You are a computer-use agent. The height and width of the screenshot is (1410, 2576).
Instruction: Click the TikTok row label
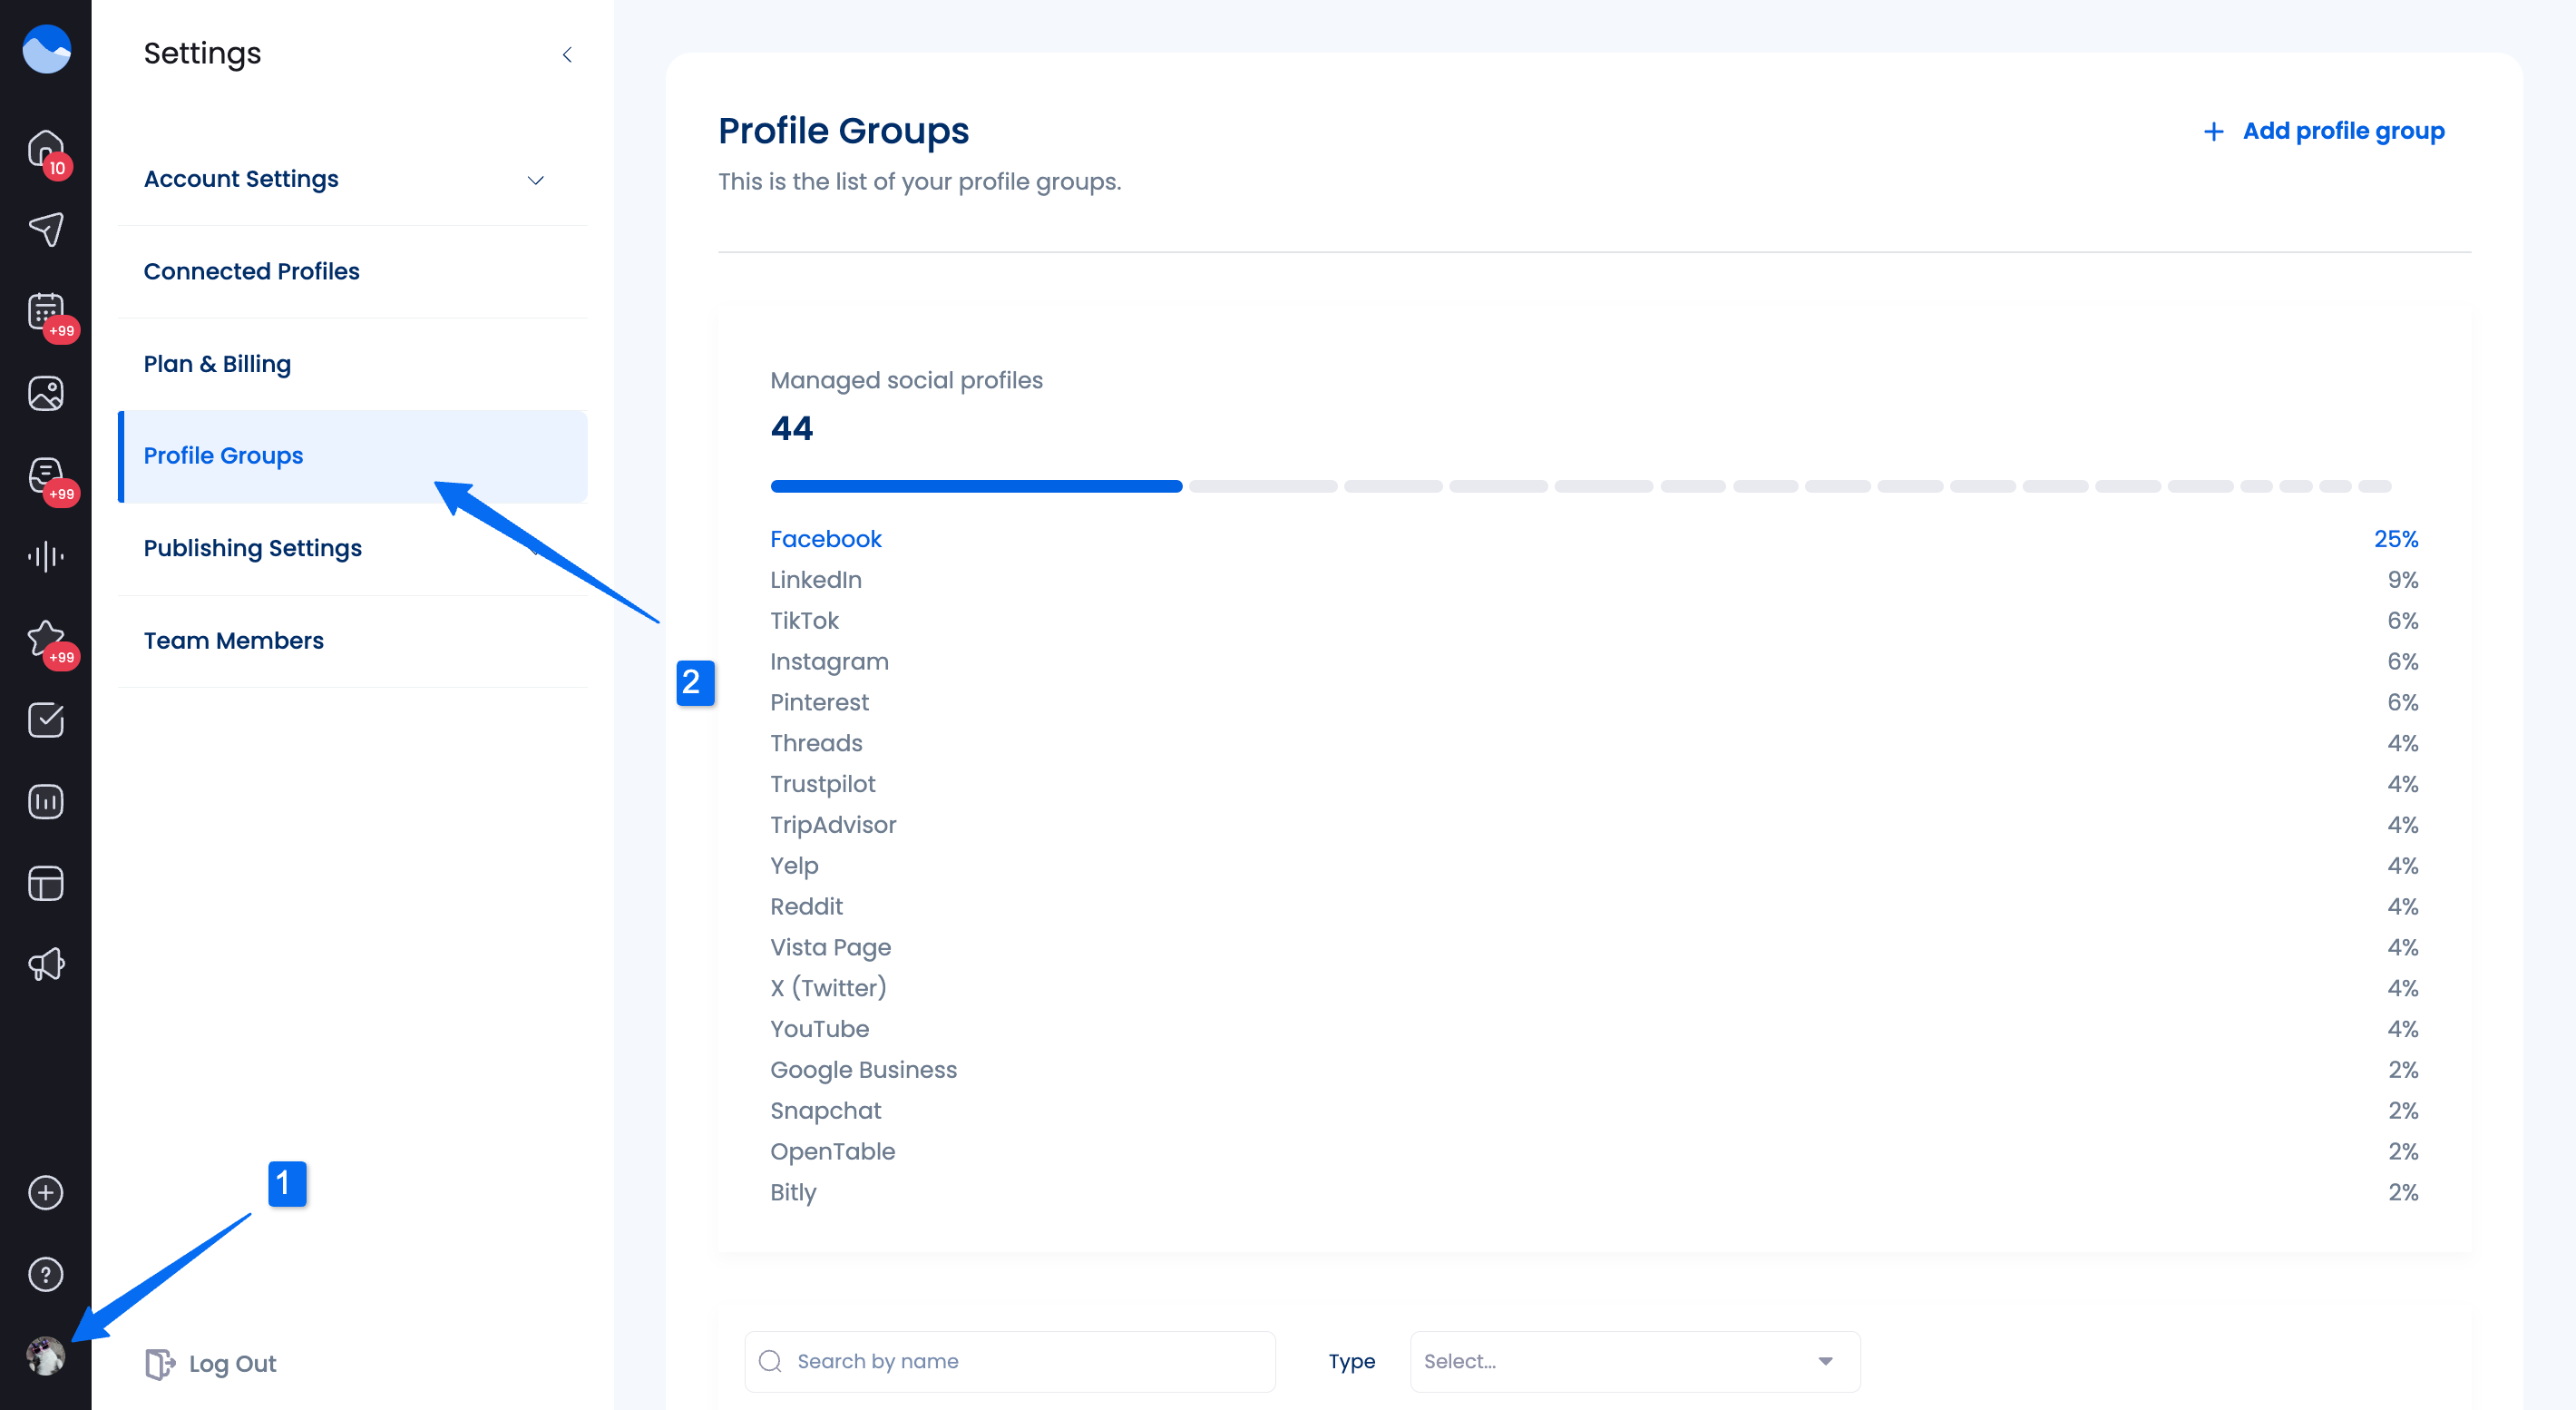[804, 621]
